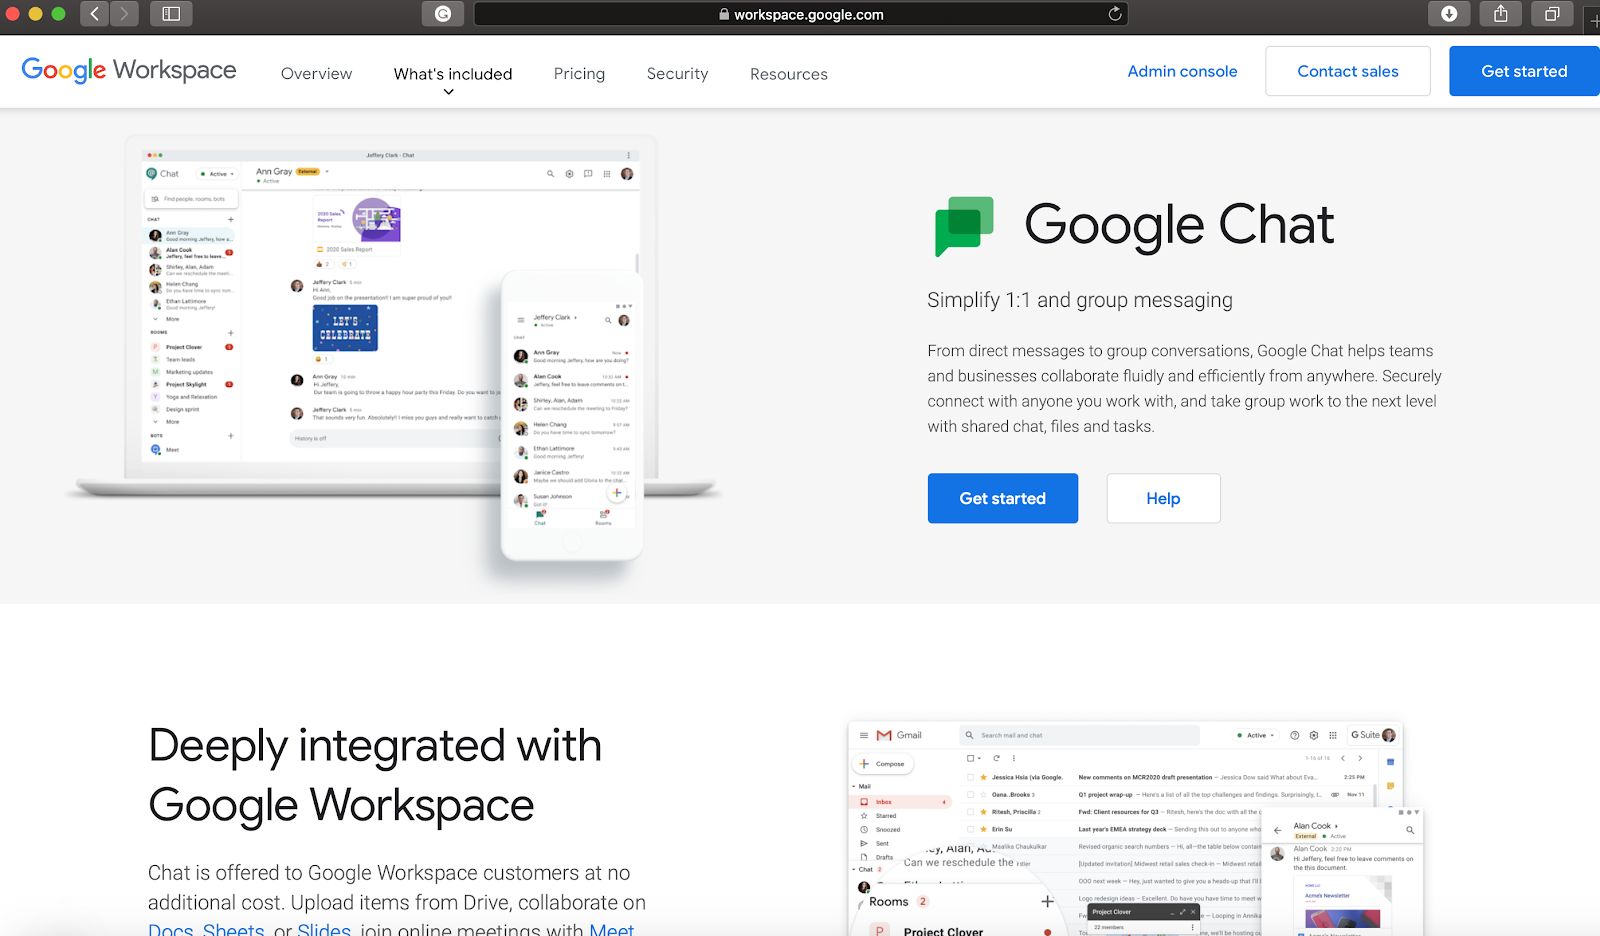Image resolution: width=1600 pixels, height=936 pixels.
Task: Show all tabs overview in Safari
Action: 1552,14
